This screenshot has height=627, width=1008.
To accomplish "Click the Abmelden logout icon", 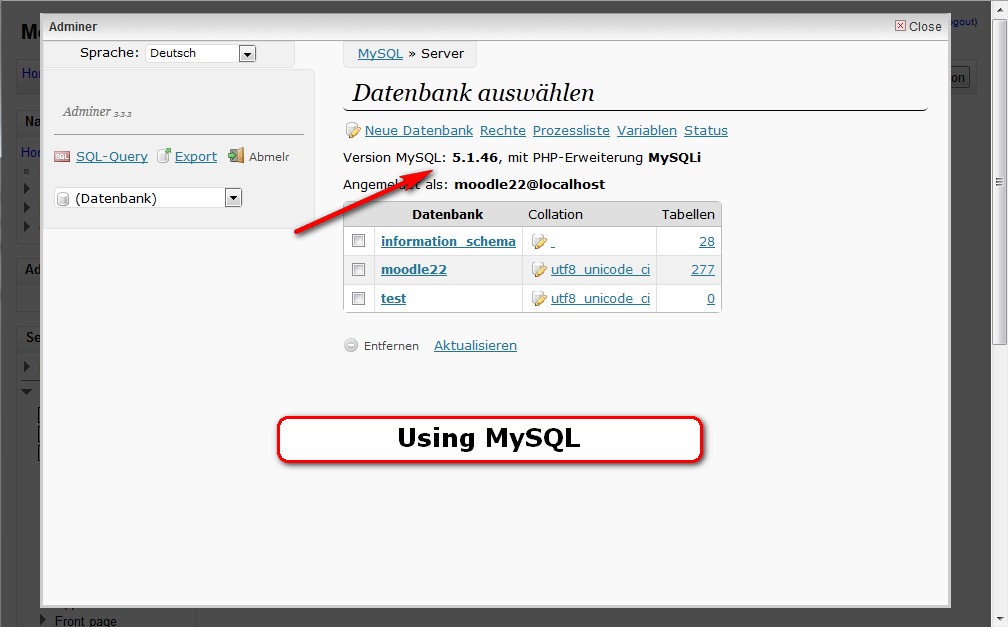I will tap(236, 156).
